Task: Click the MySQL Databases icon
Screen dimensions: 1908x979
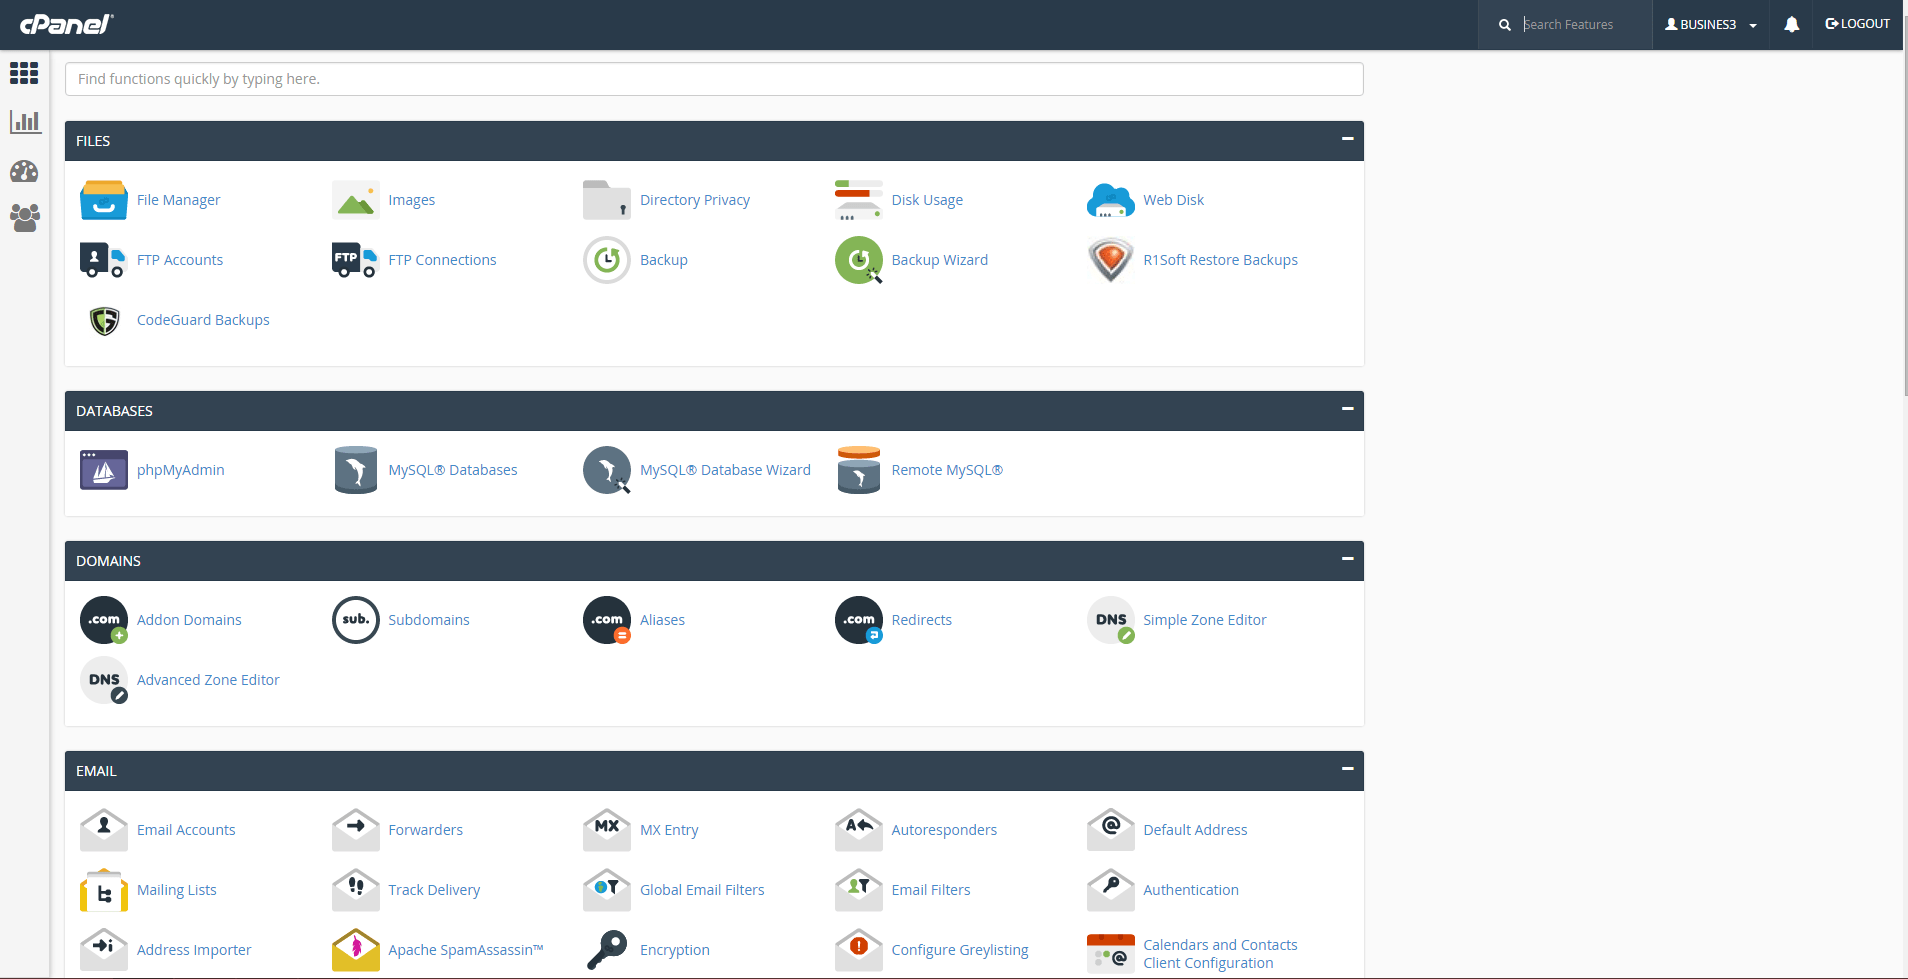Action: 356,470
